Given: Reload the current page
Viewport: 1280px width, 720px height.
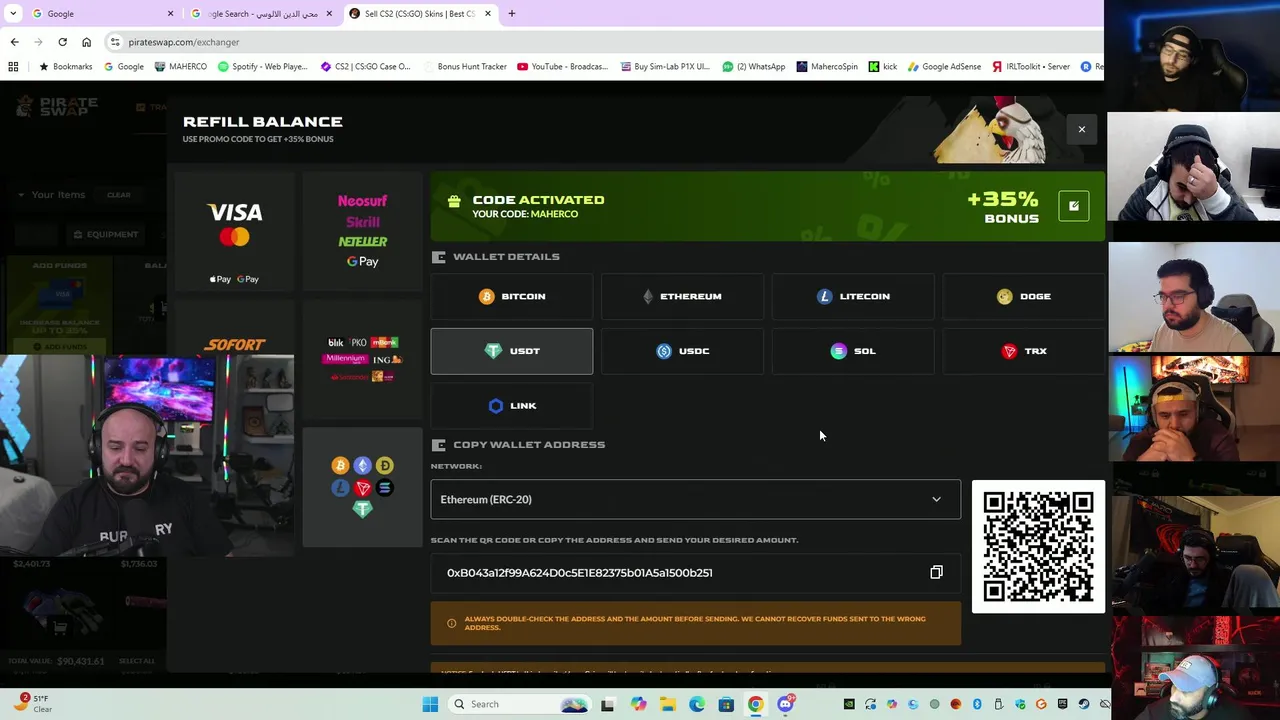Looking at the screenshot, I should click(x=62, y=42).
